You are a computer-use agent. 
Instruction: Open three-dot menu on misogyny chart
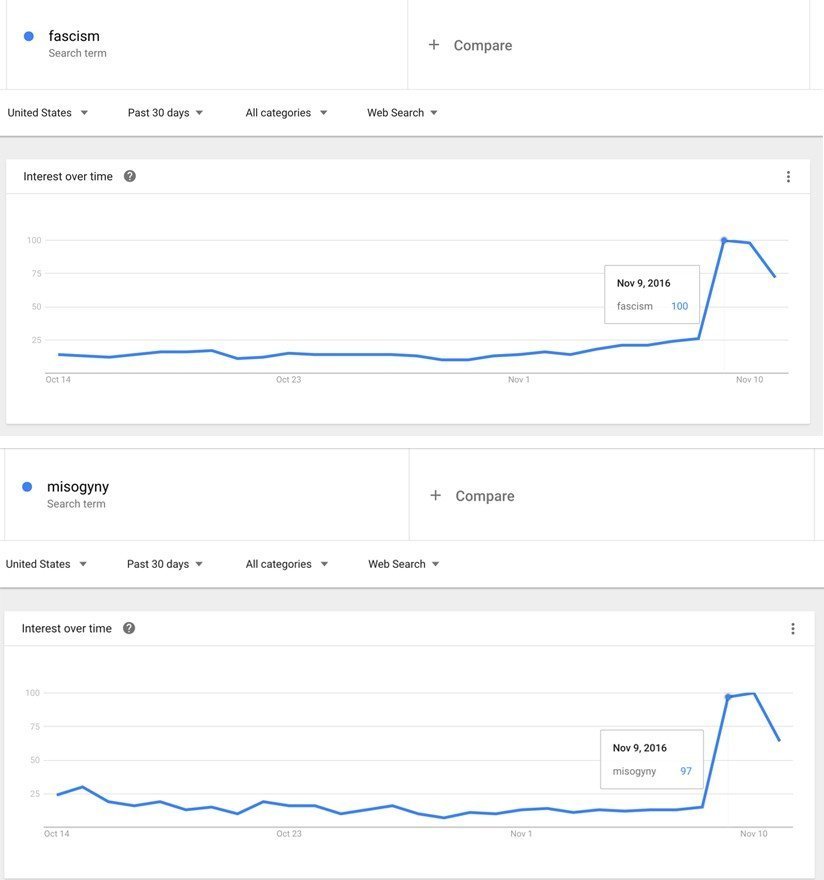tap(792, 629)
